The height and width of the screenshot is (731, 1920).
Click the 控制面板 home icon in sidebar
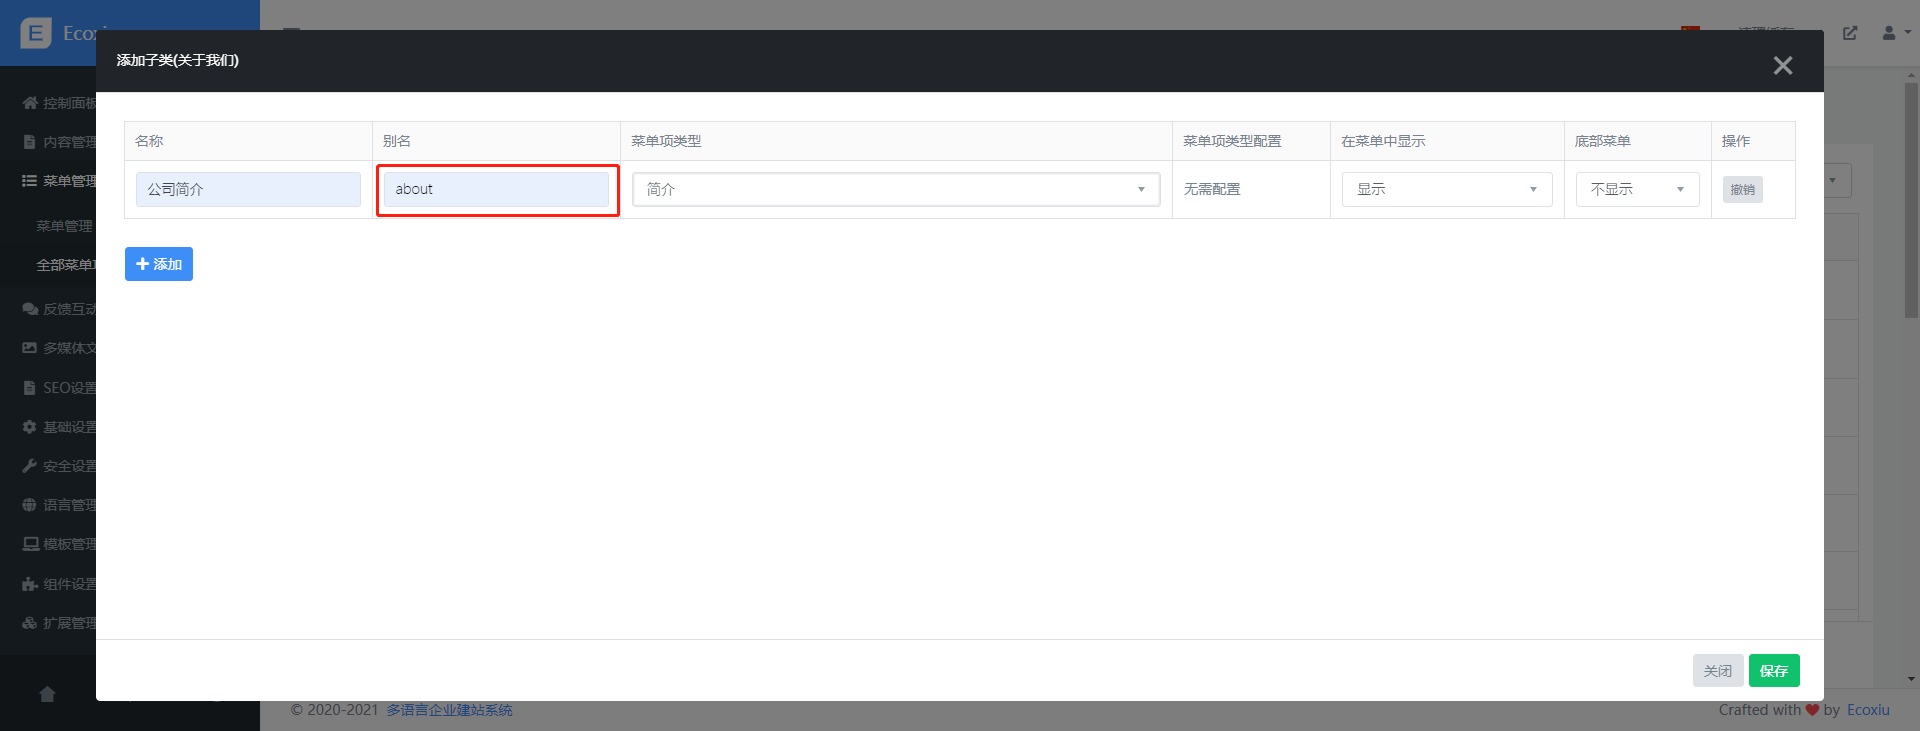pos(30,103)
